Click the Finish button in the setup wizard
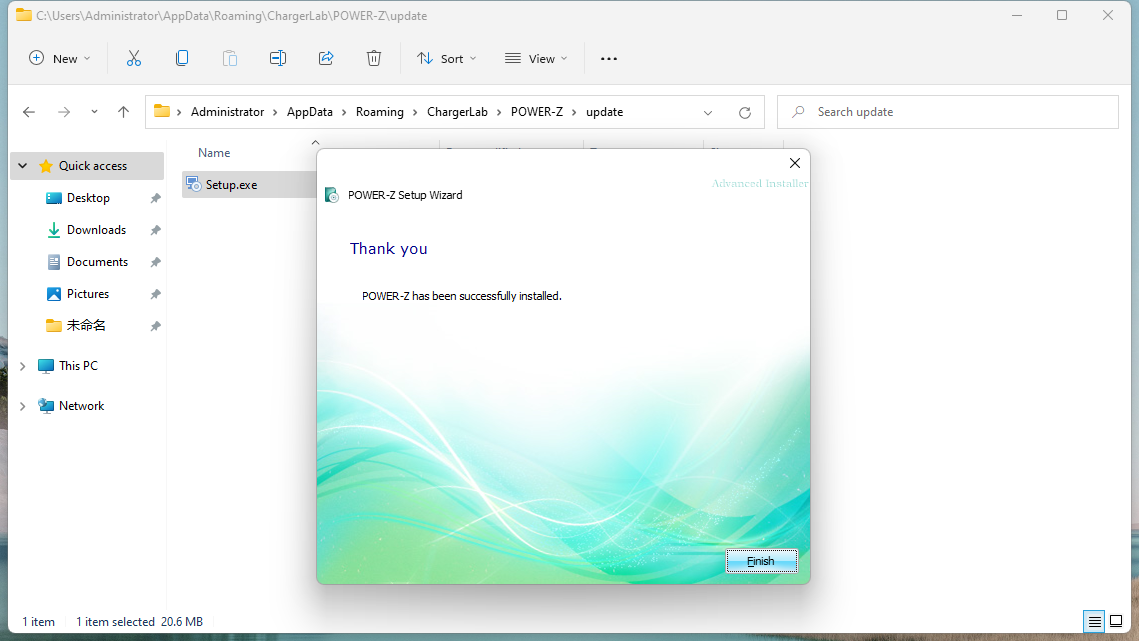Image resolution: width=1139 pixels, height=641 pixels. click(761, 561)
